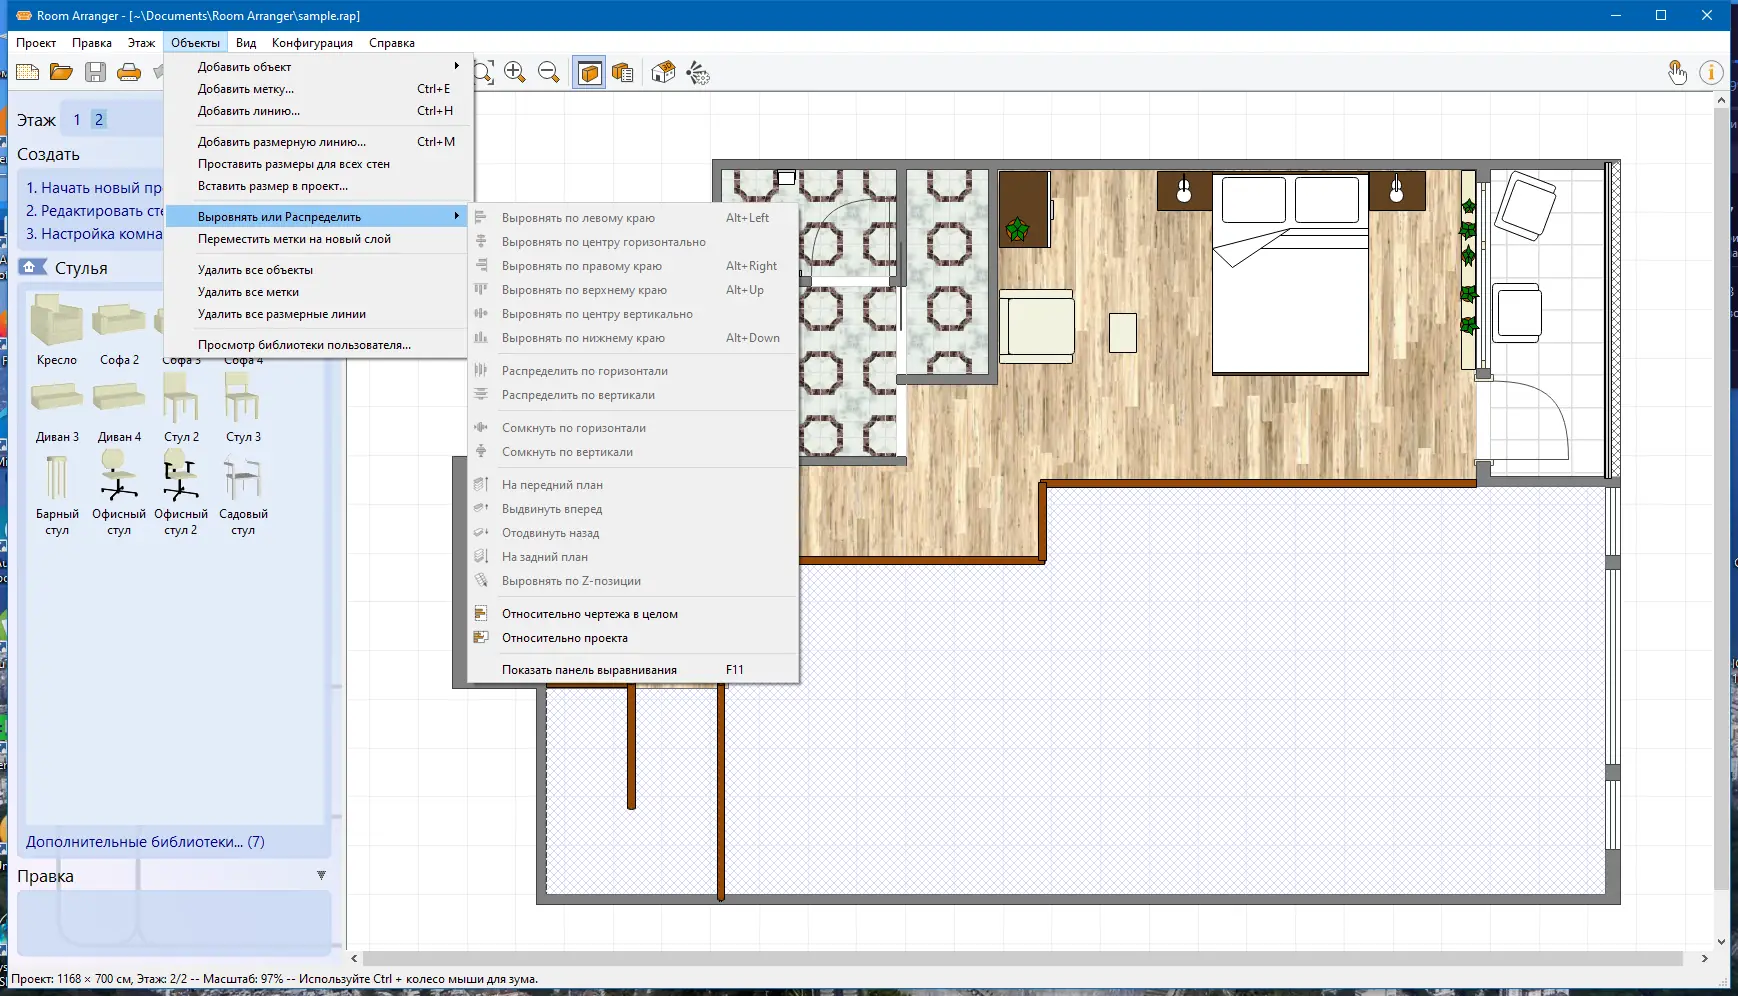This screenshot has width=1738, height=996.
Task: Expand the Правка panel arrow
Action: tap(321, 875)
